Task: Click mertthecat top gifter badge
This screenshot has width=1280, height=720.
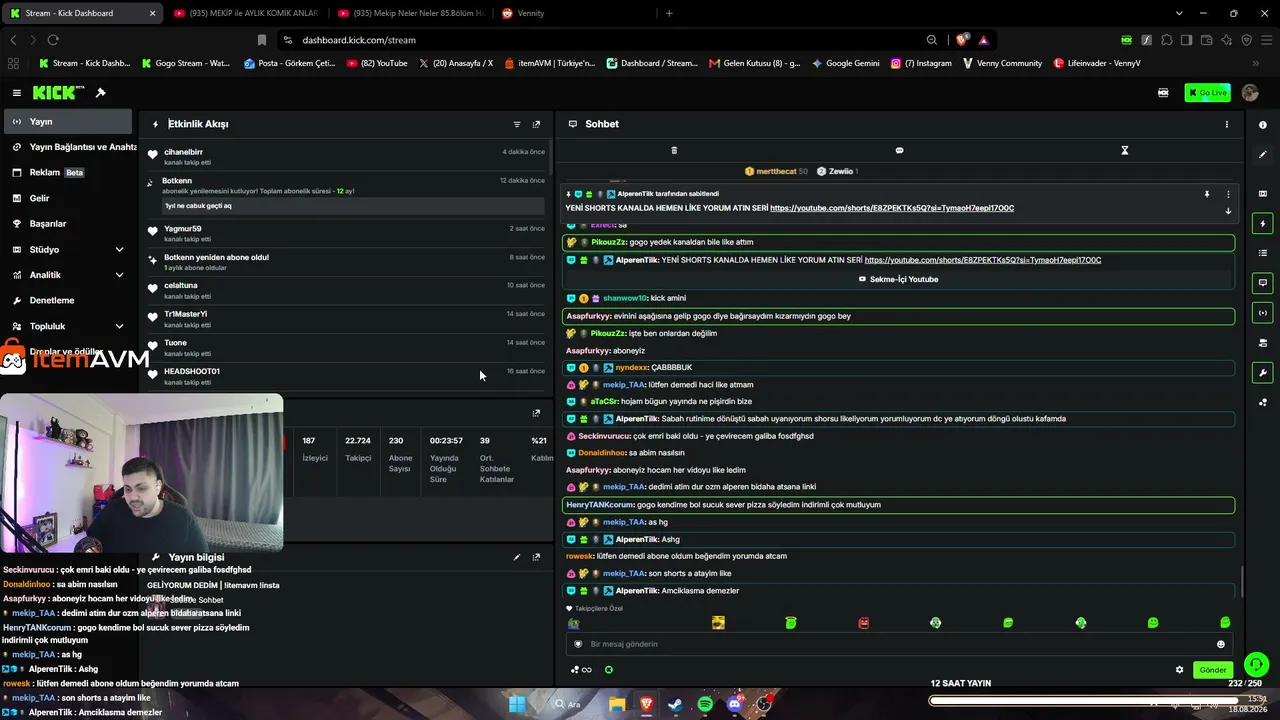Action: pyautogui.click(x=776, y=171)
